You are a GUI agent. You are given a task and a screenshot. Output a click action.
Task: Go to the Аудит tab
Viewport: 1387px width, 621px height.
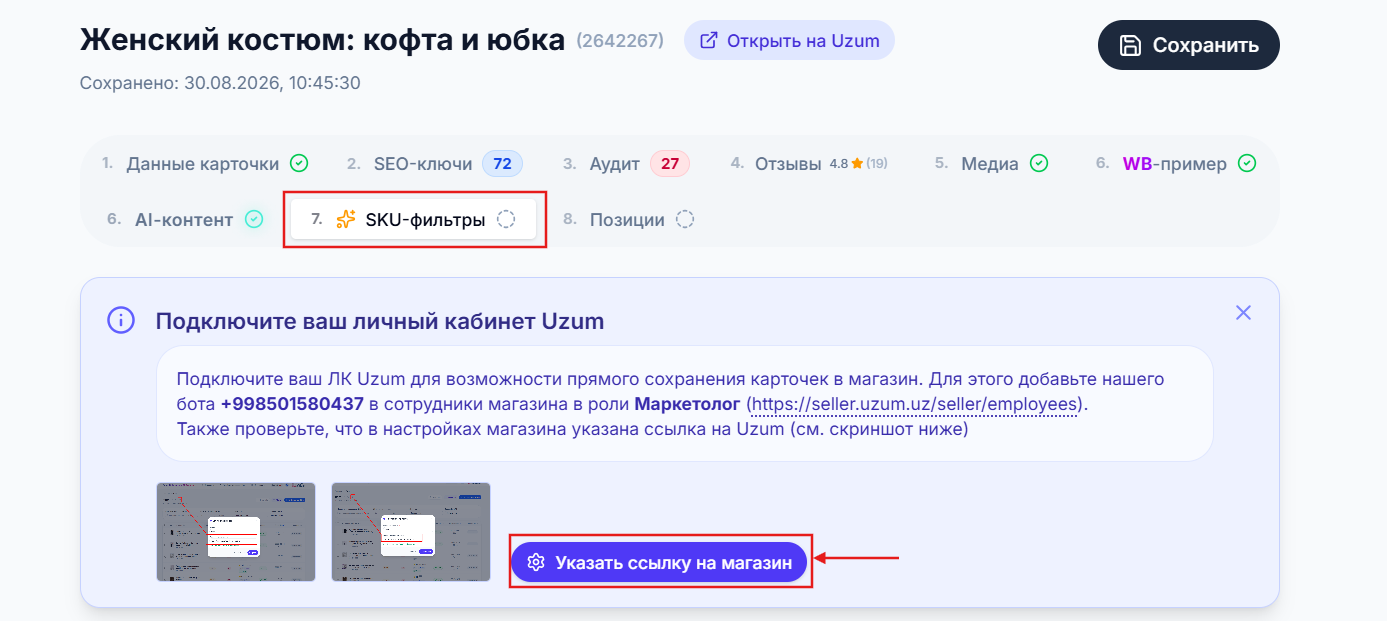point(625,164)
